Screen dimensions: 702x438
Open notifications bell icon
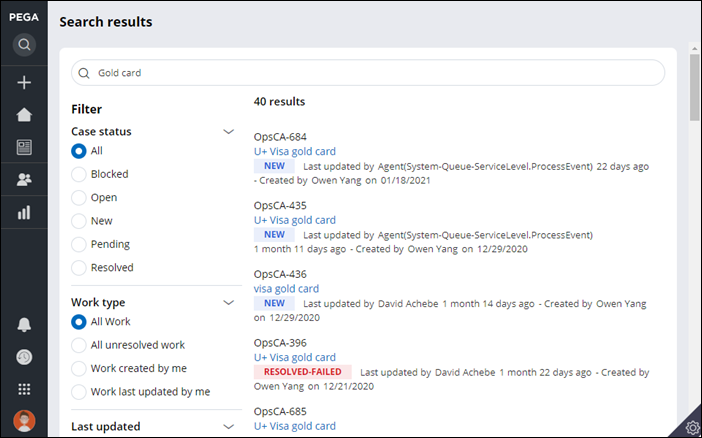(x=24, y=325)
